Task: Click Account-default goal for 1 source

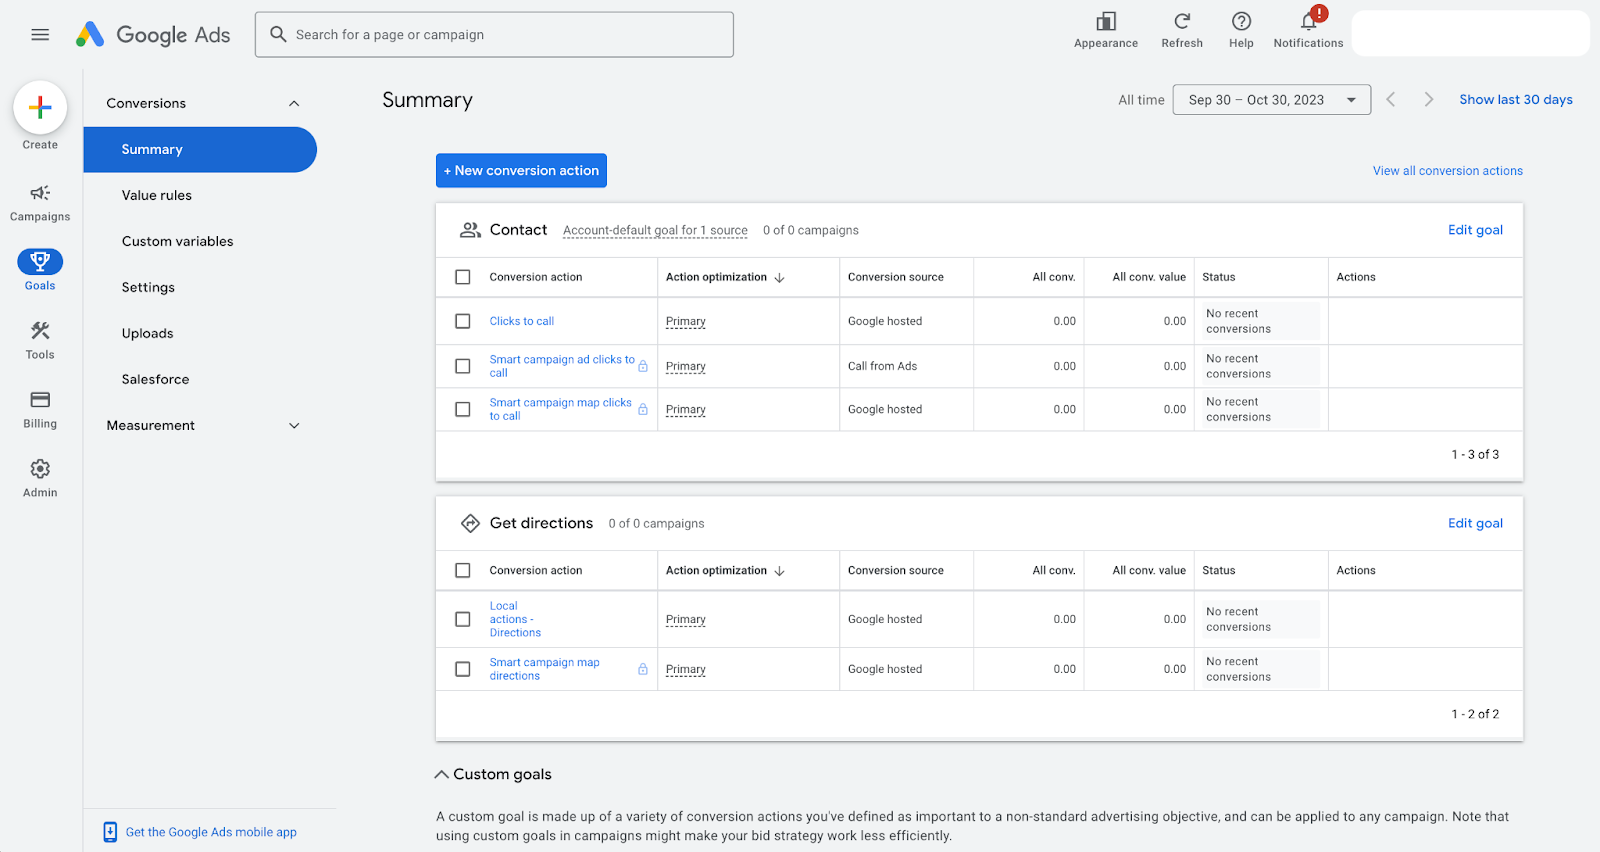Action: 655,230
